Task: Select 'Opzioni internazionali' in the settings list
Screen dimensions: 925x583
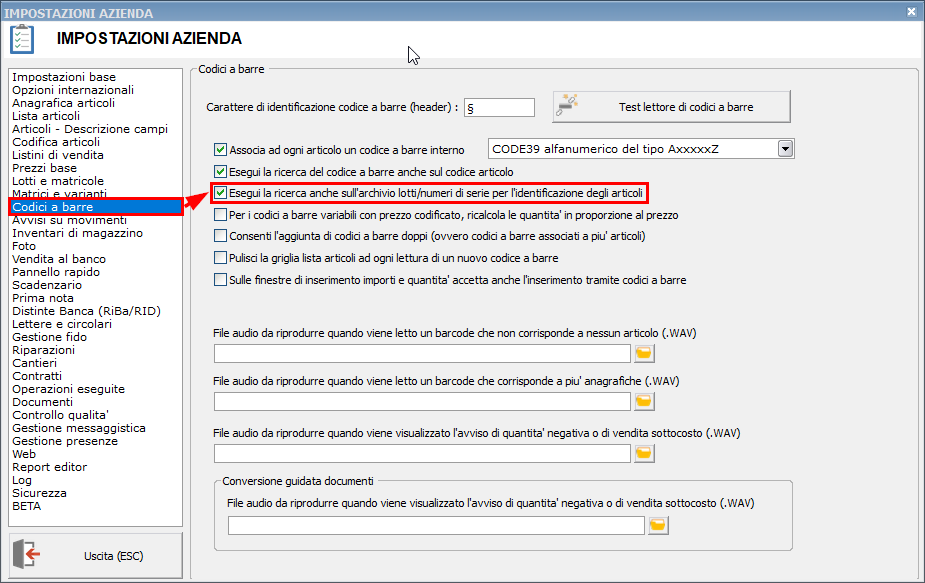Action: pyautogui.click(x=73, y=90)
